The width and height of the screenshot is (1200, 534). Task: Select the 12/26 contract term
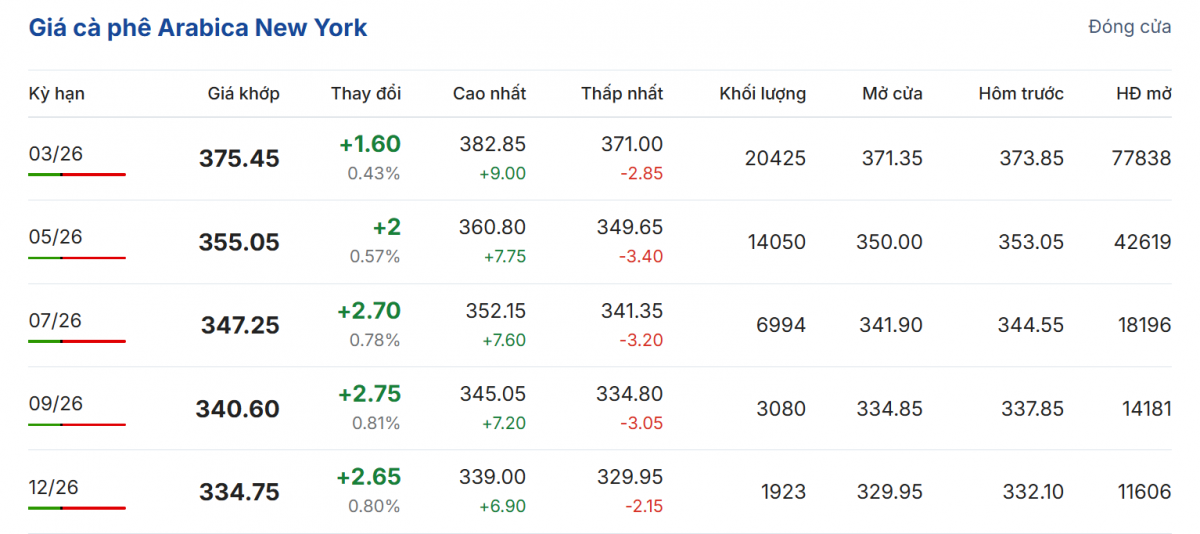[x=56, y=487]
